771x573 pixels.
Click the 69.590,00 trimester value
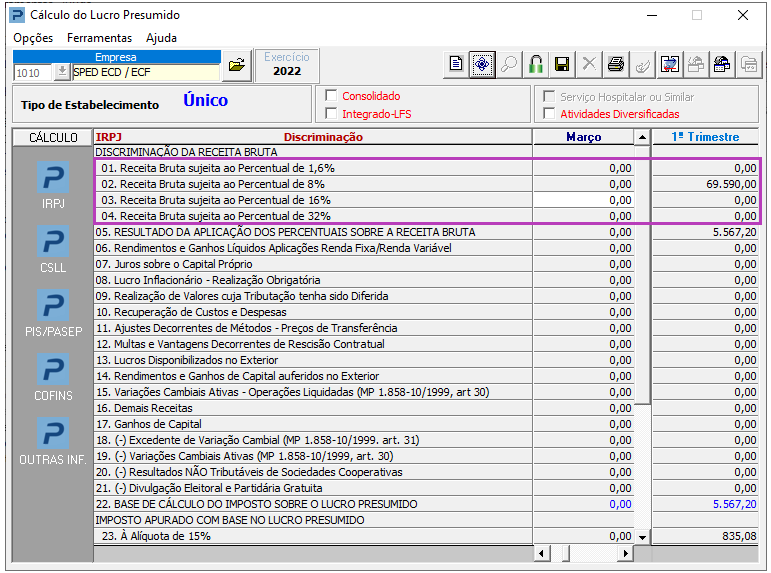[732, 184]
